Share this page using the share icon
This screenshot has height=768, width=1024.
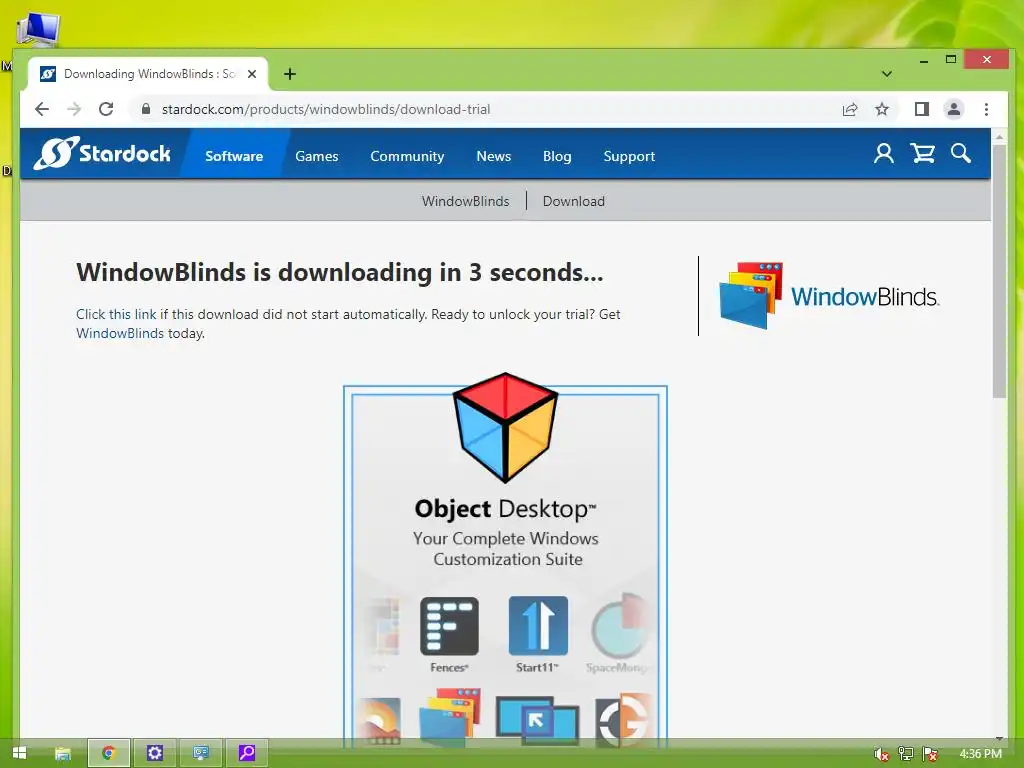pyautogui.click(x=850, y=109)
